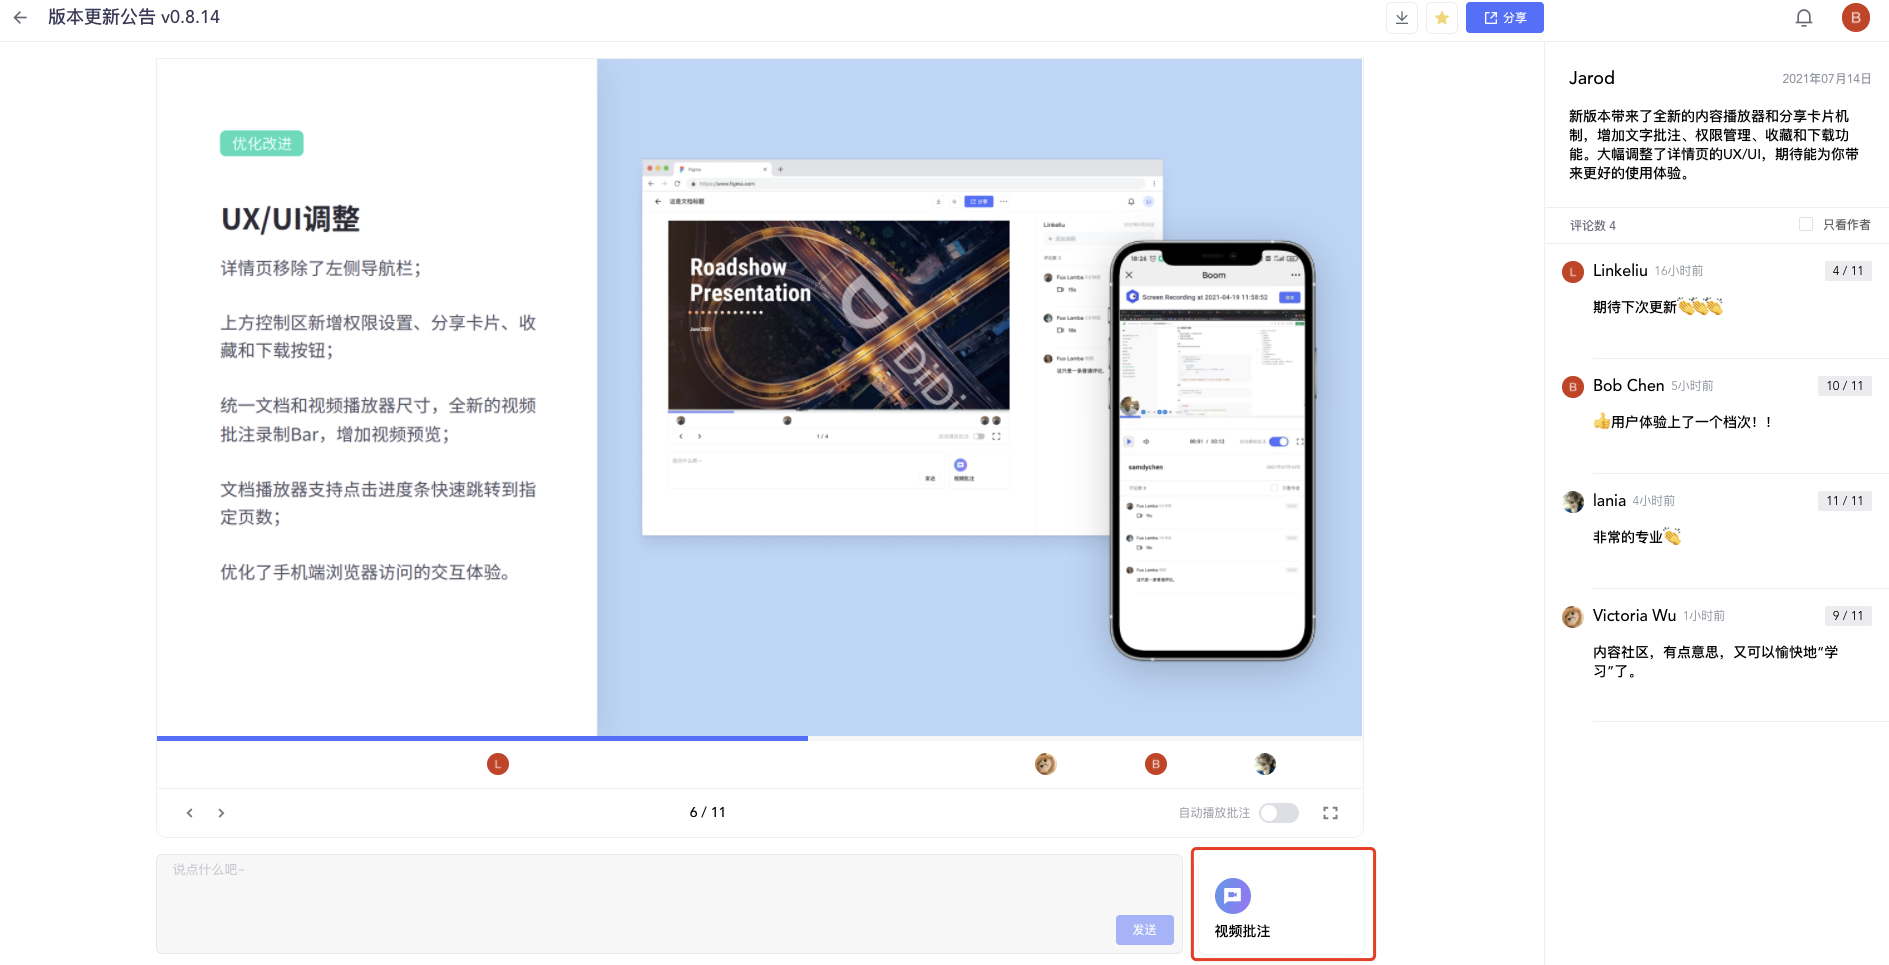
Task: Tick the 只看作者 checkbox
Action: (x=1806, y=225)
